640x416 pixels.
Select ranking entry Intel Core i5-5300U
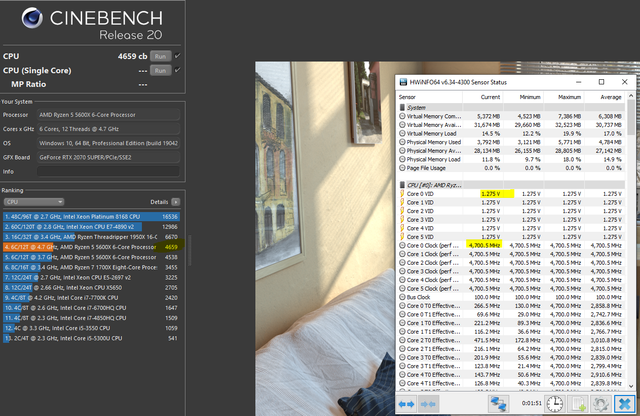[x=91, y=338]
